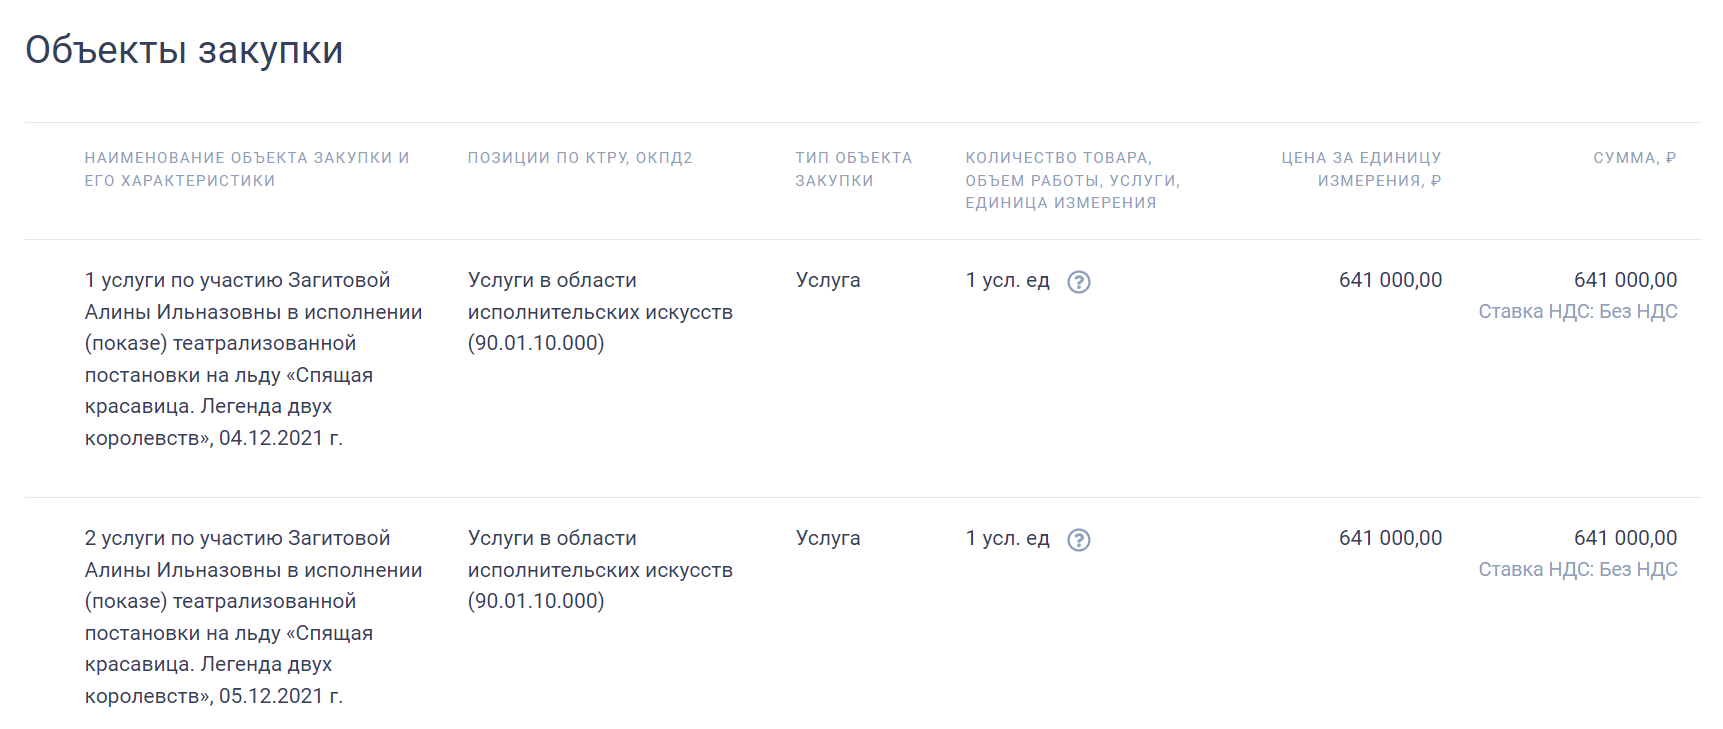Open first item description dated 04.12.2021
1723x729 pixels.
point(254,359)
